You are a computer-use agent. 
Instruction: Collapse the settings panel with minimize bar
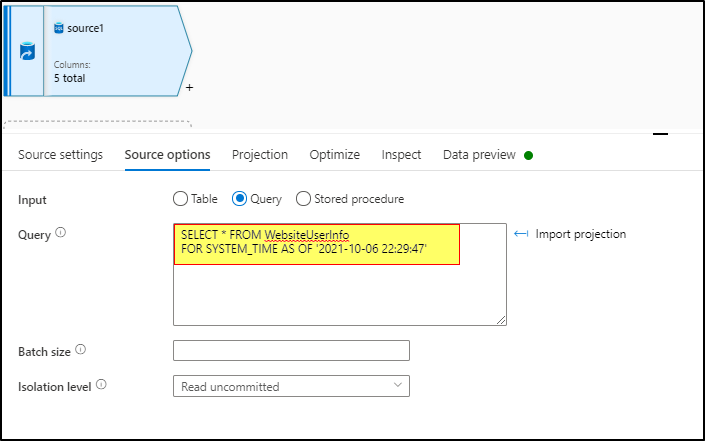click(660, 134)
